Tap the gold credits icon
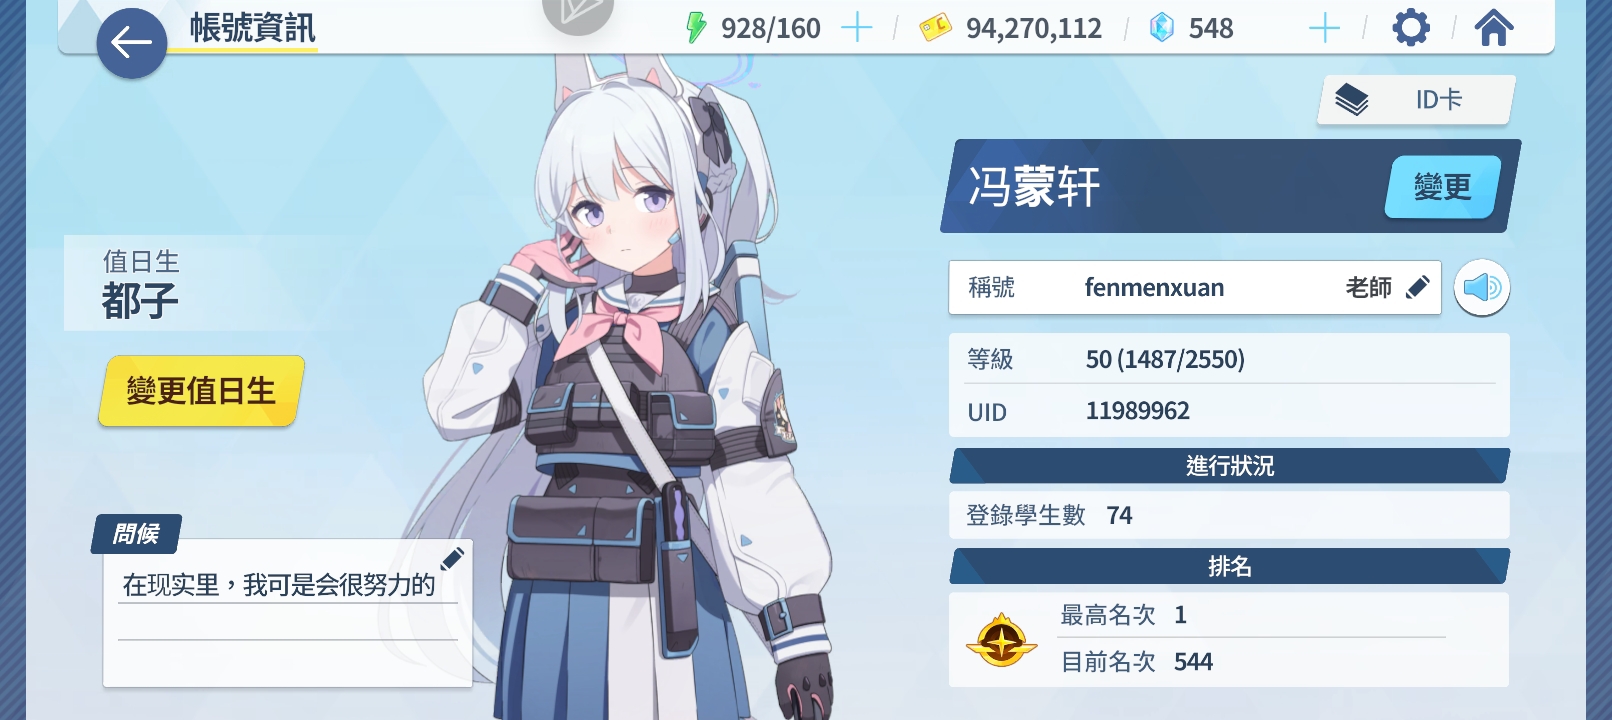 click(935, 28)
